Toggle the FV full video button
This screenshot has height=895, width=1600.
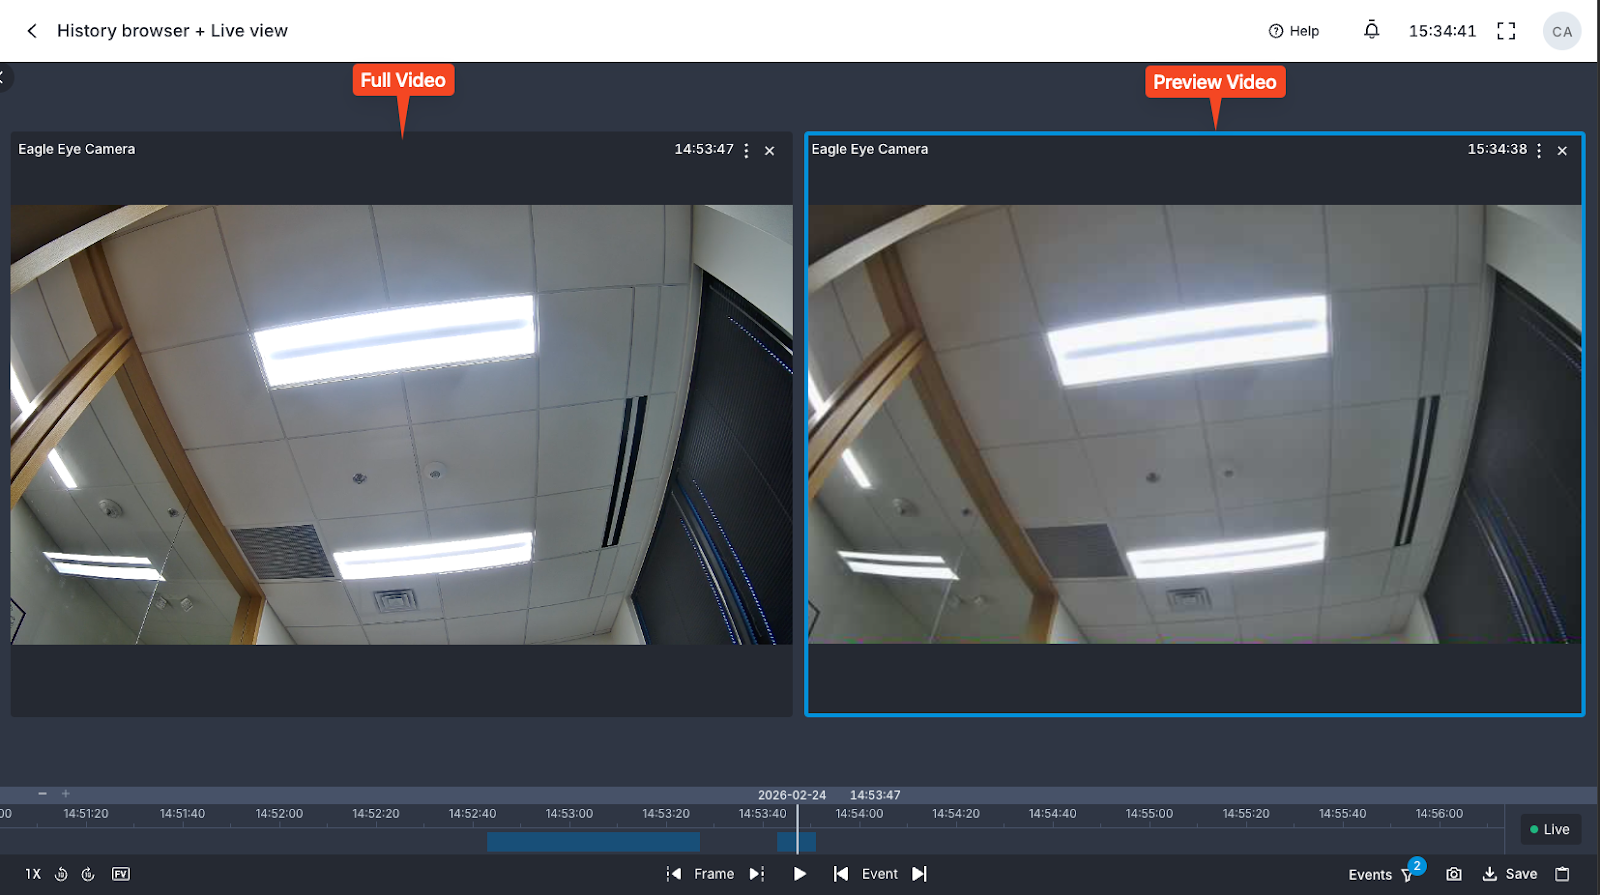(121, 874)
